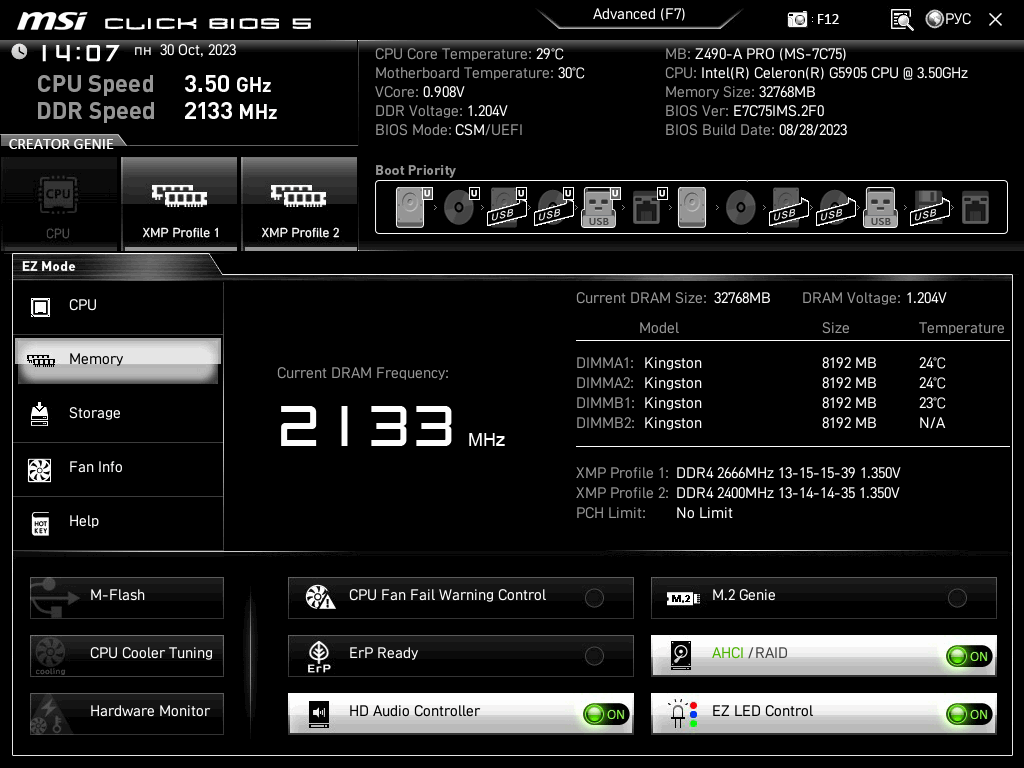Open CPU Cooler Tuning

[x=127, y=656]
